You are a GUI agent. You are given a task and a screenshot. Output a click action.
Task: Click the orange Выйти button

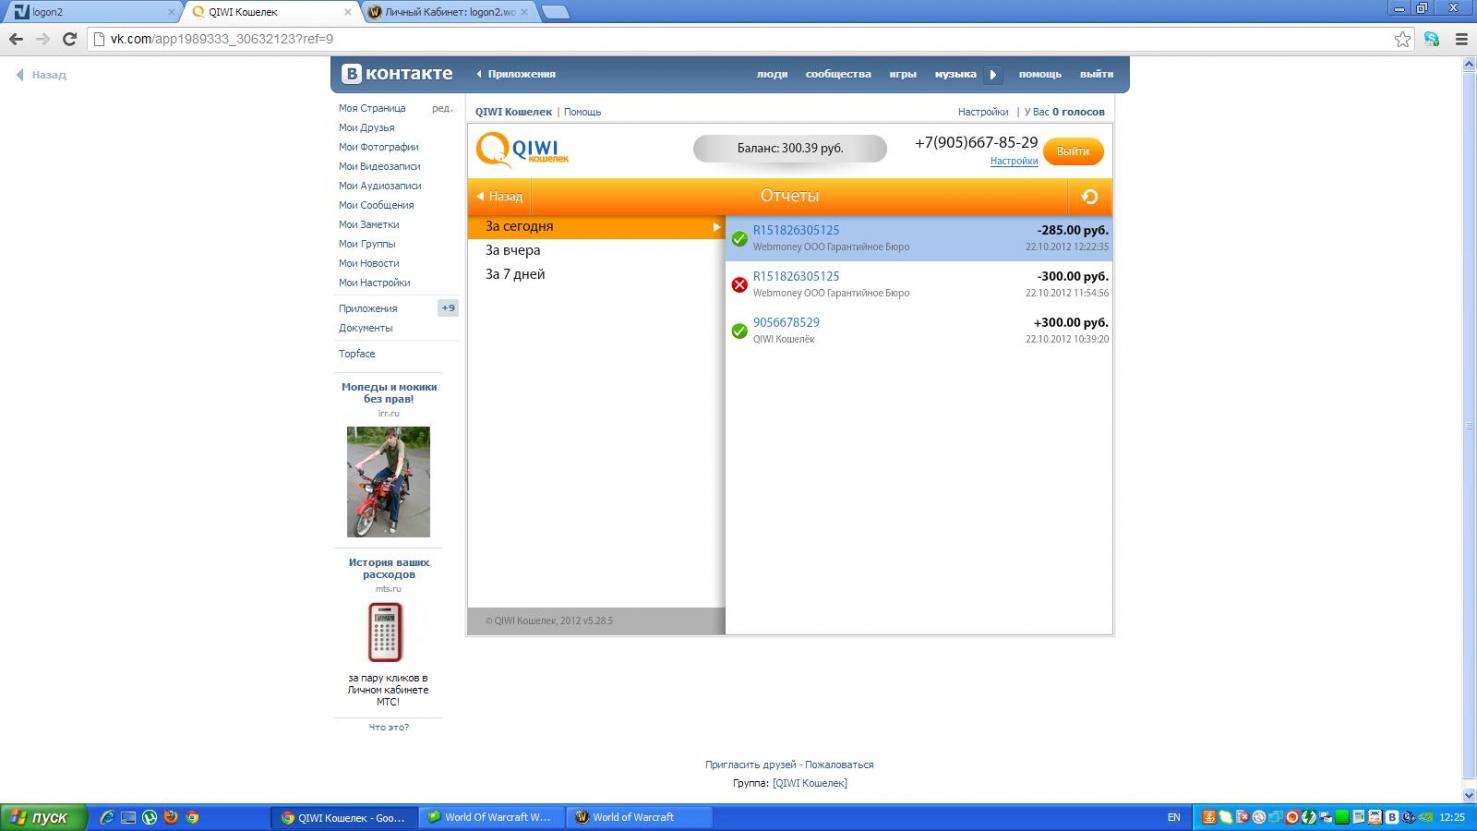pos(1073,151)
